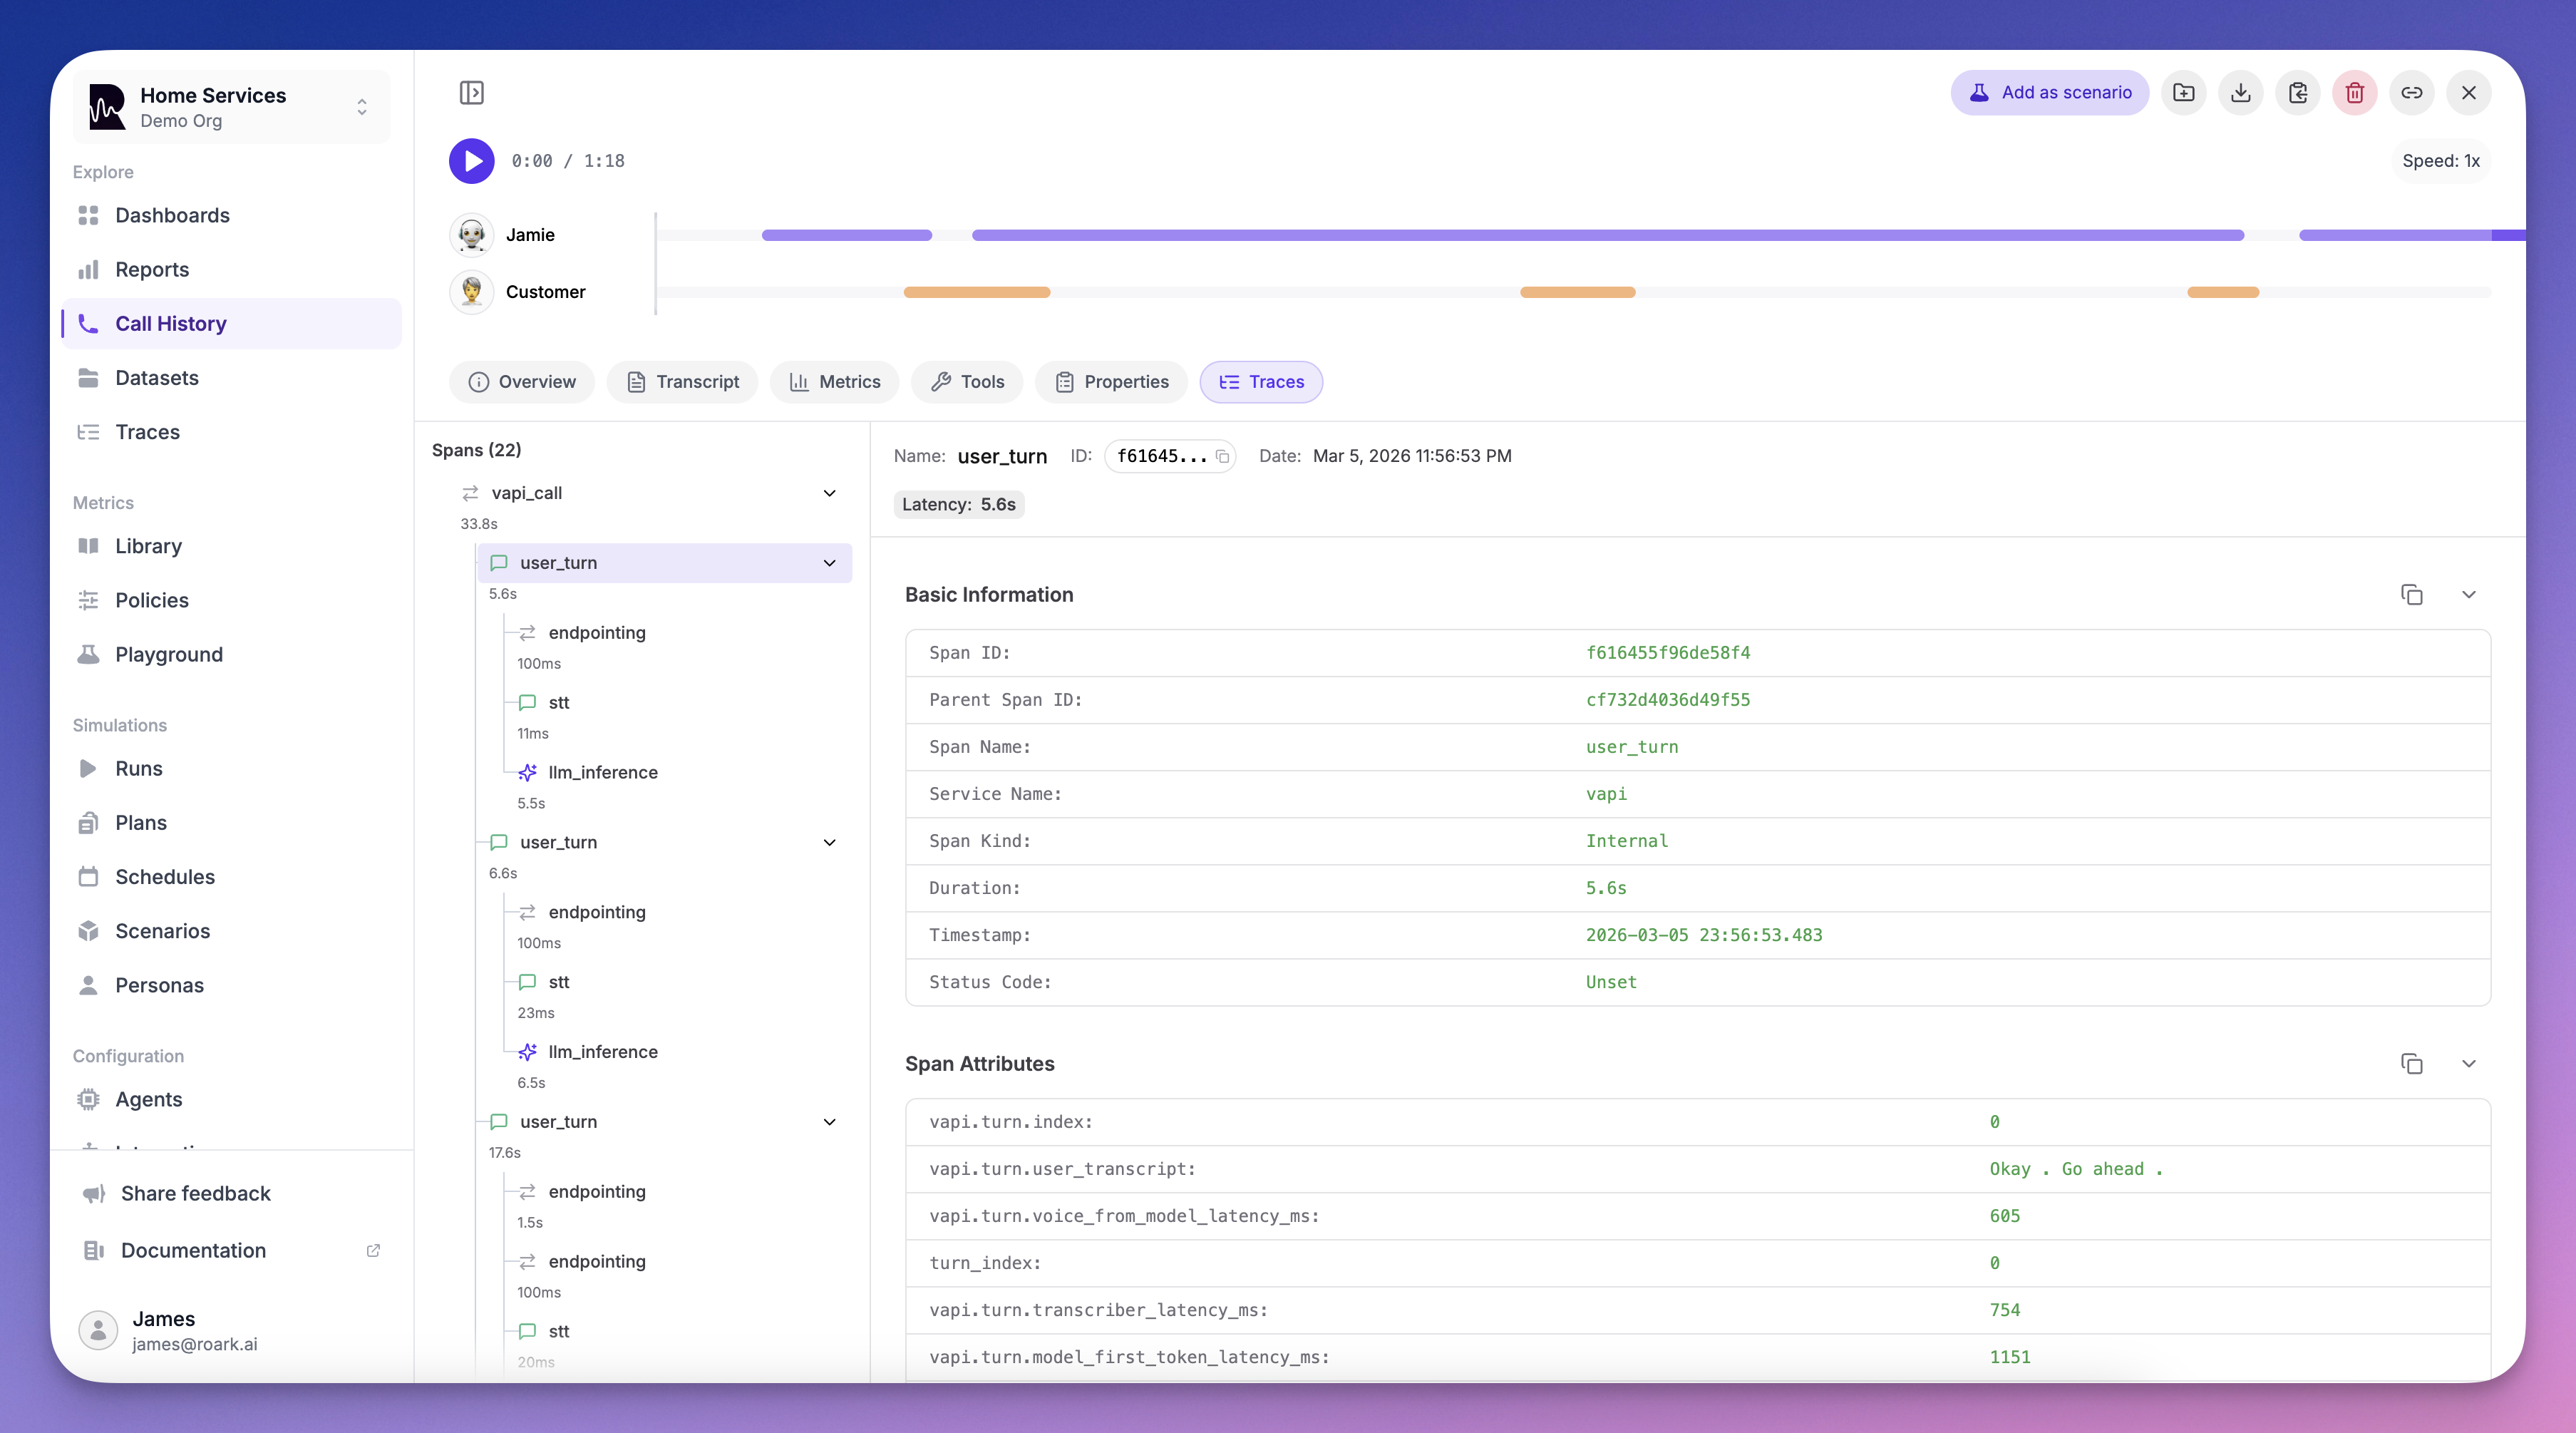Play the call recording
This screenshot has height=1433, width=2576.
pyautogui.click(x=471, y=161)
